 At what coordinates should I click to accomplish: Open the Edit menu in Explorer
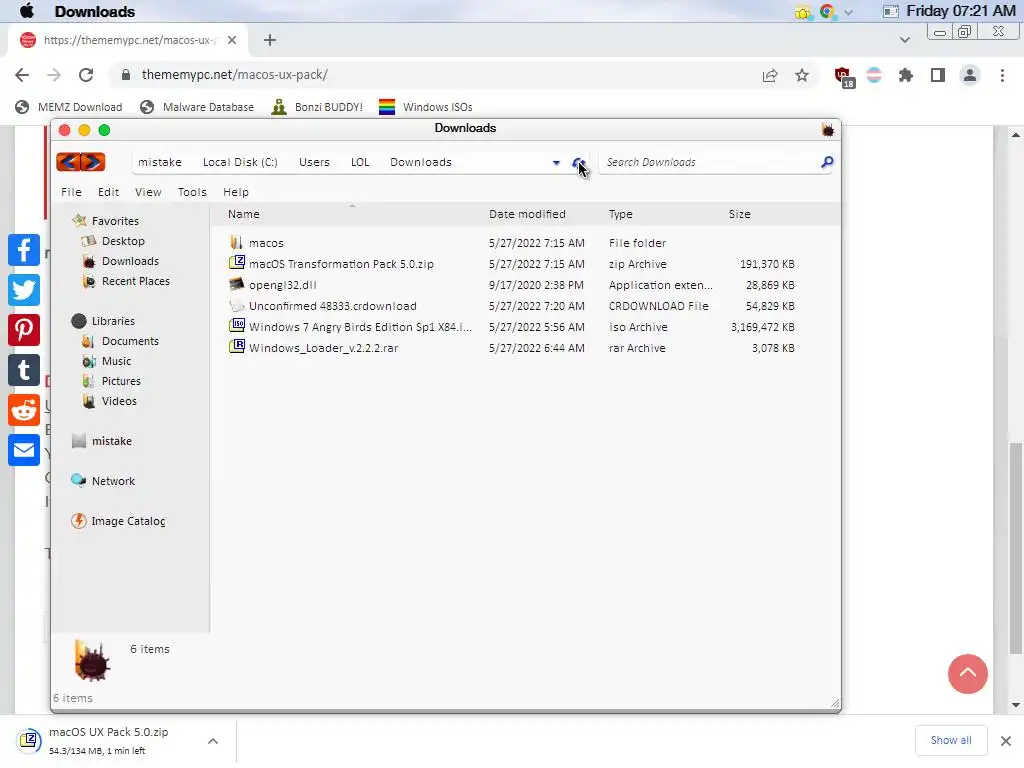point(108,192)
